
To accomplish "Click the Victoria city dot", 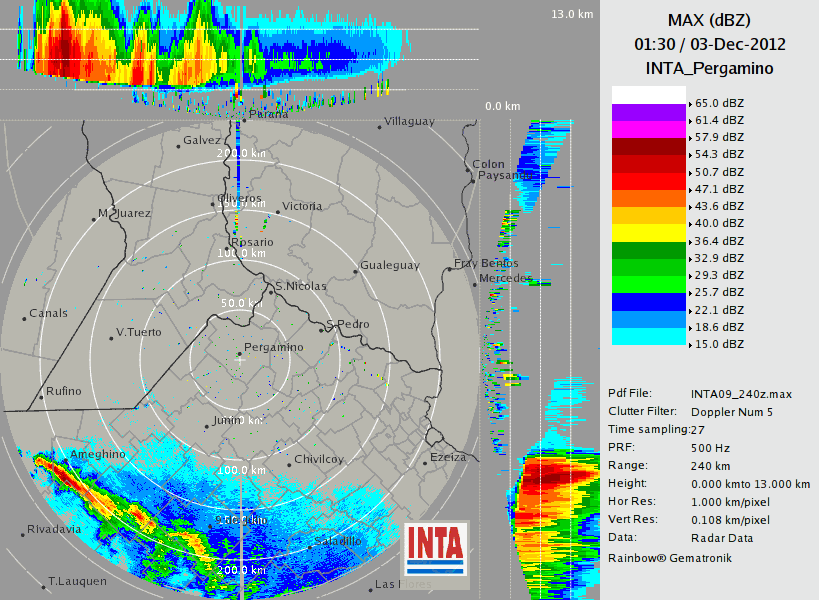I will (278, 212).
